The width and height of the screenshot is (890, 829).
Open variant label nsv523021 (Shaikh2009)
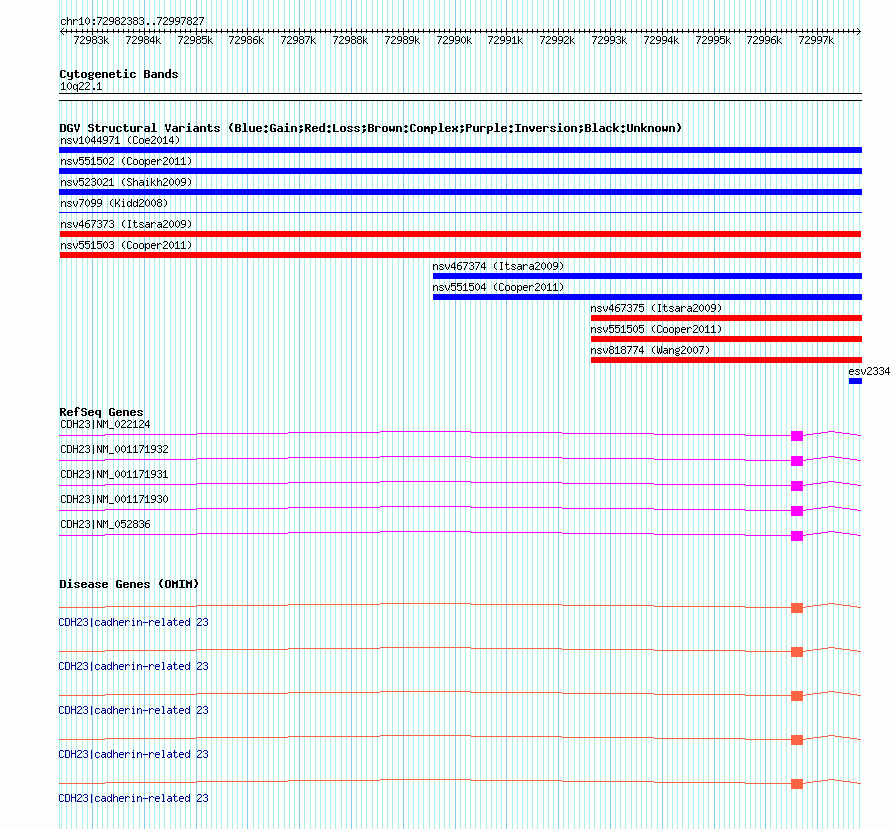pyautogui.click(x=126, y=182)
